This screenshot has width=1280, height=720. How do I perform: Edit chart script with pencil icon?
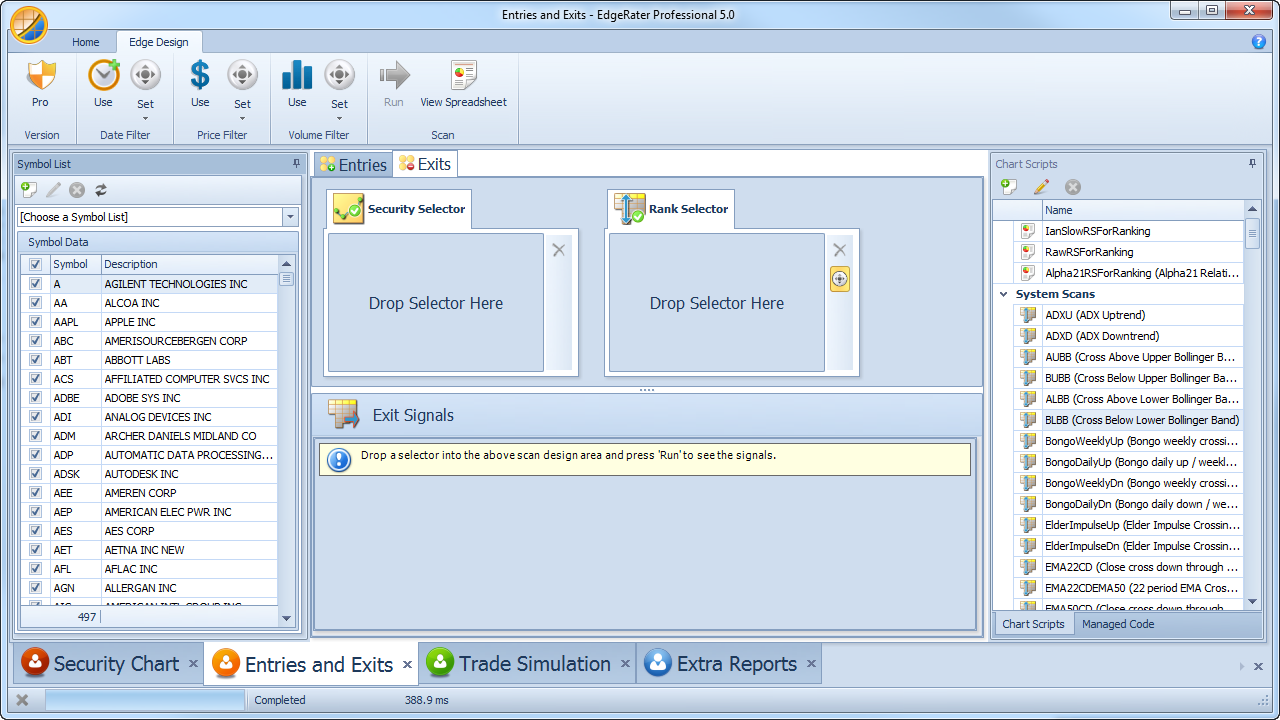1041,187
